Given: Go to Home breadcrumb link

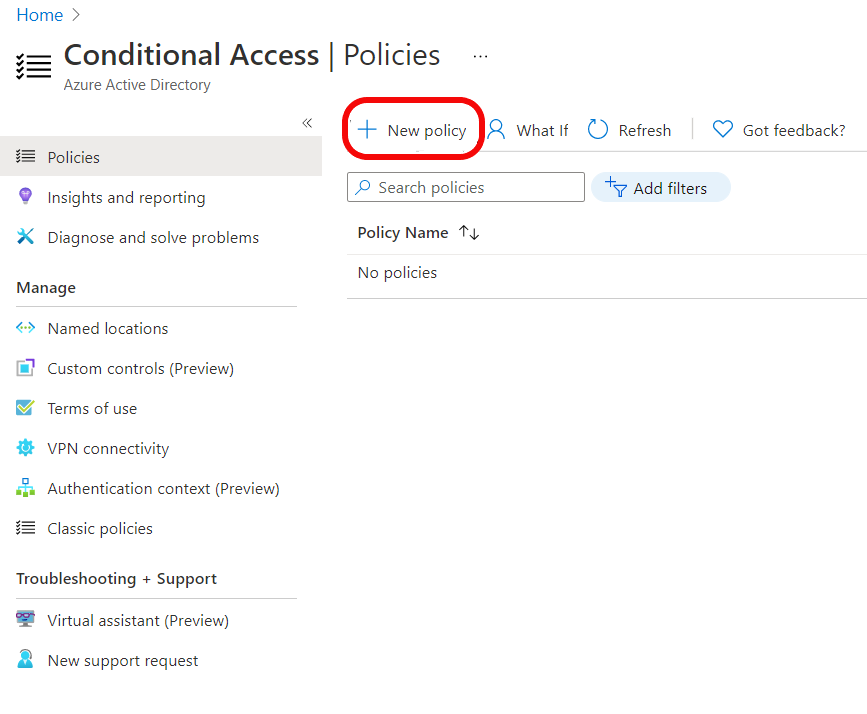Looking at the screenshot, I should pyautogui.click(x=39, y=15).
